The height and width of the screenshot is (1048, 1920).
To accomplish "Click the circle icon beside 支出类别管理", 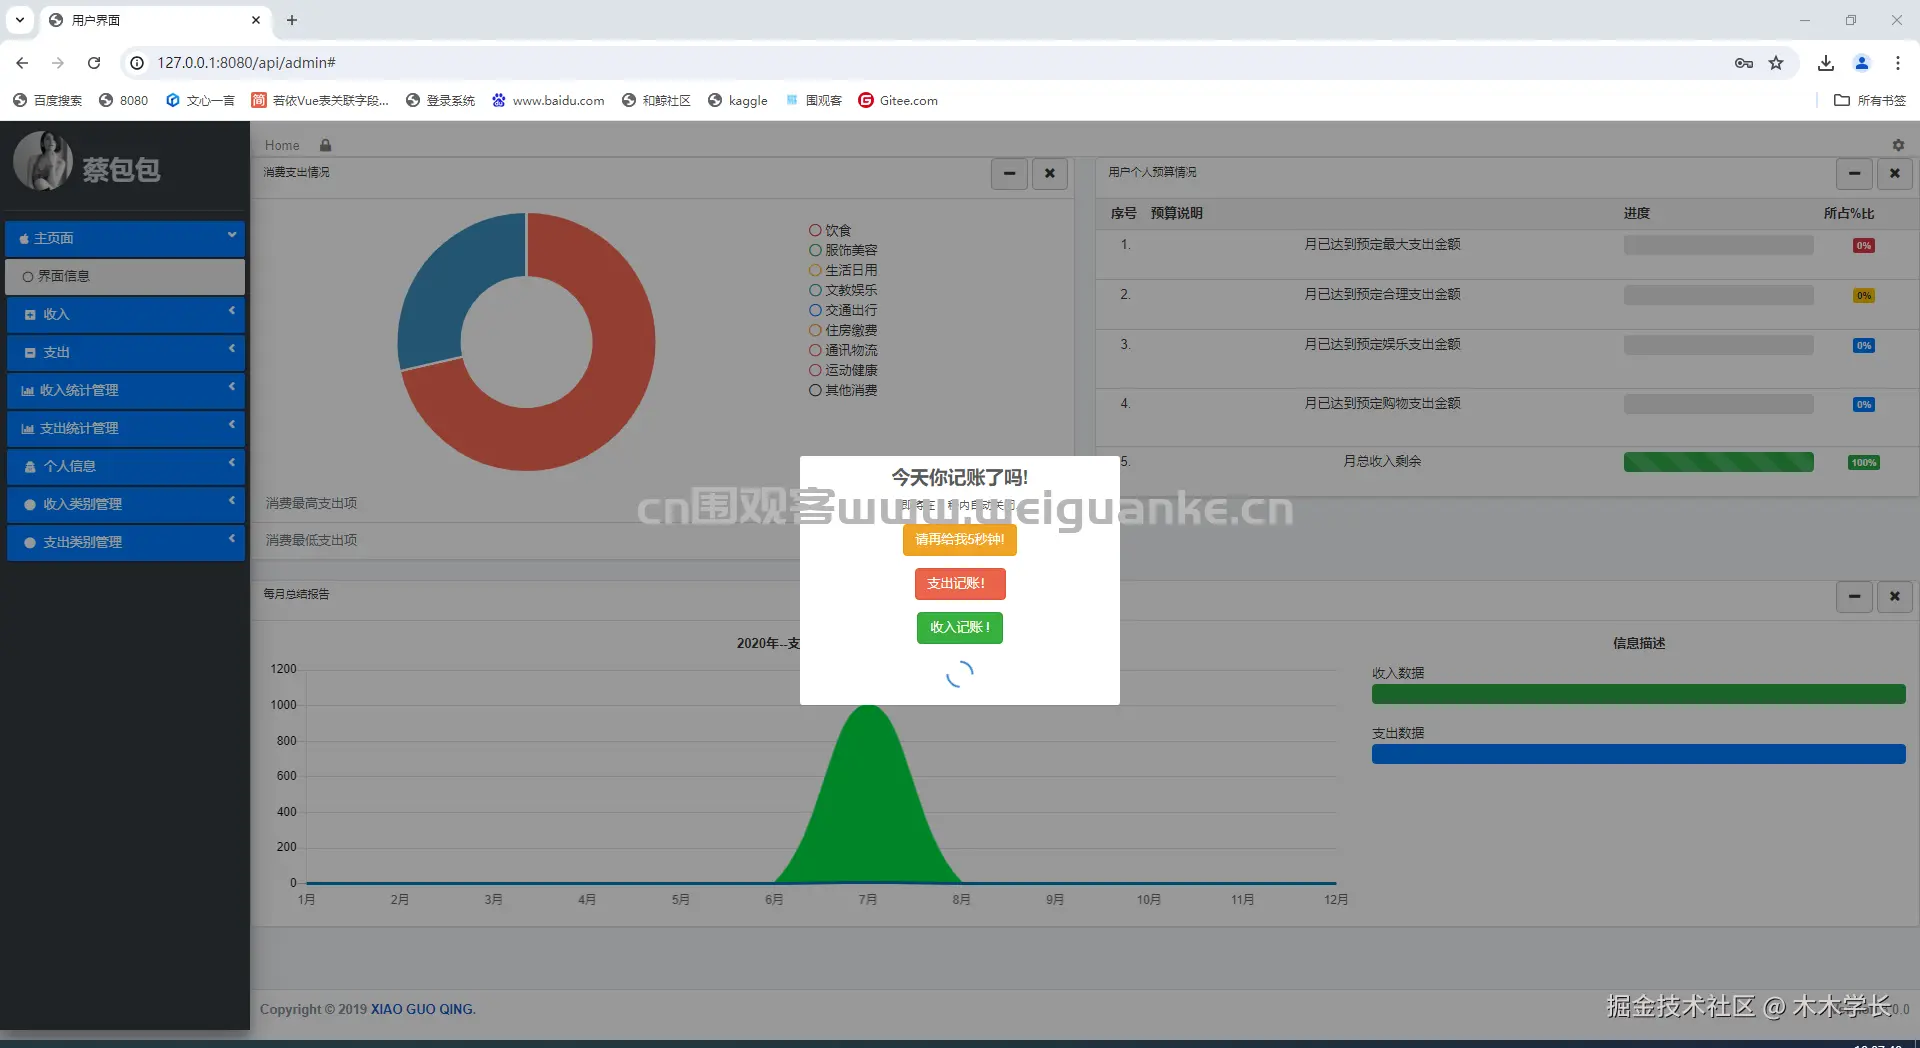I will 30,543.
